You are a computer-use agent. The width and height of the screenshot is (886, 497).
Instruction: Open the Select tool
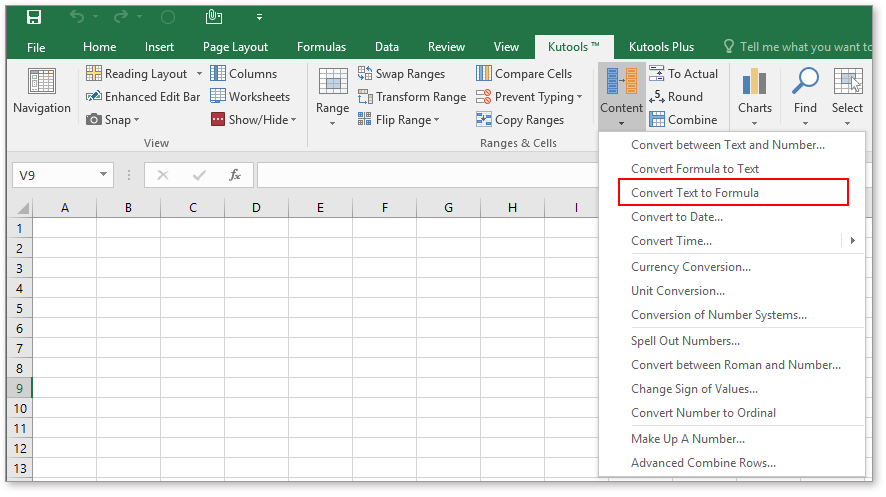[x=847, y=97]
